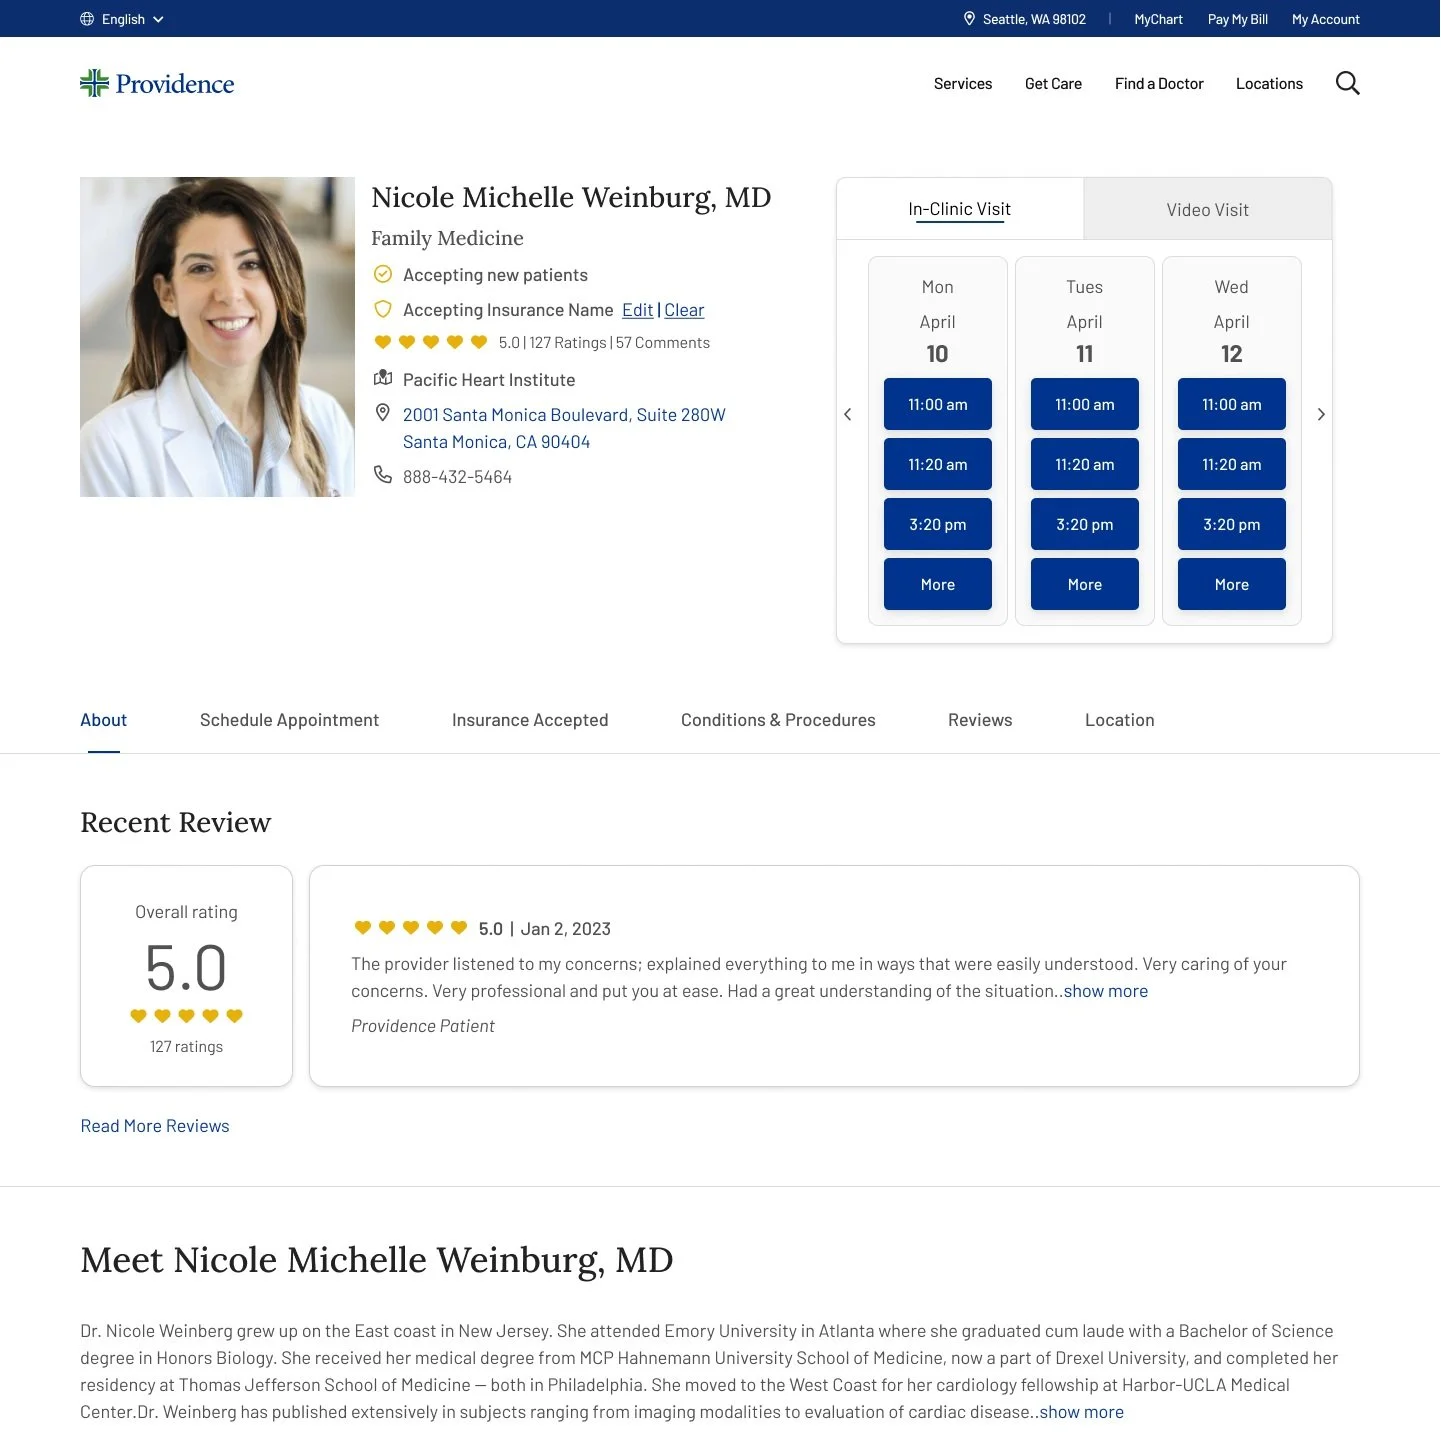This screenshot has width=1441, height=1441.
Task: Book Tuesday April 11 at 3:20 pm
Action: 1085,524
